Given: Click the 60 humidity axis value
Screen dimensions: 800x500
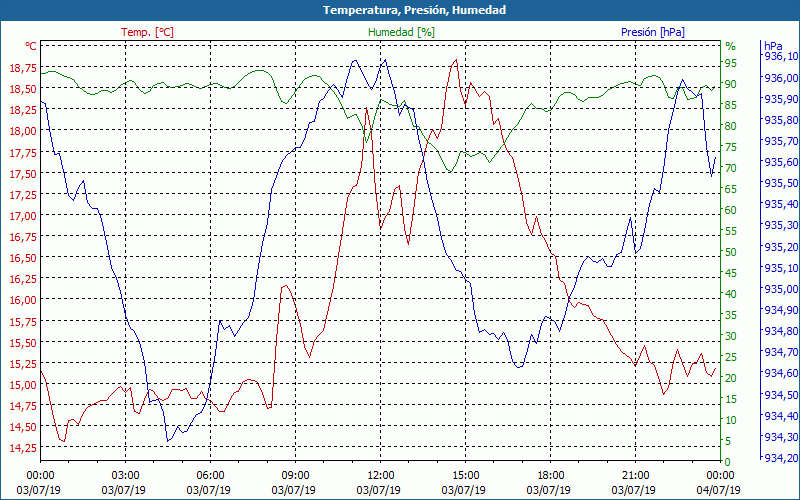Looking at the screenshot, I should pos(731,210).
